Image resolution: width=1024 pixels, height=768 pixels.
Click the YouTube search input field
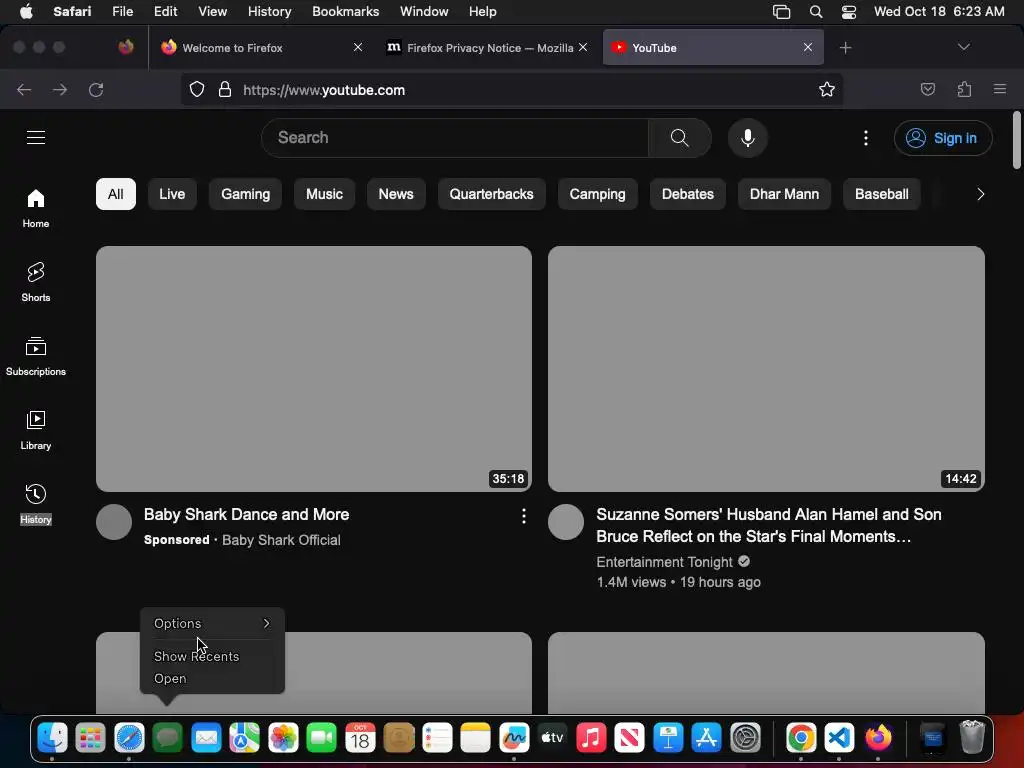click(455, 138)
